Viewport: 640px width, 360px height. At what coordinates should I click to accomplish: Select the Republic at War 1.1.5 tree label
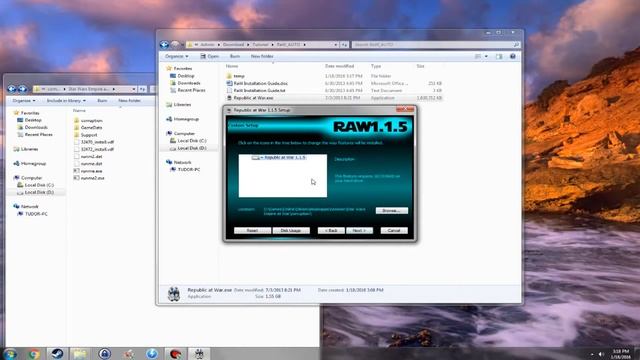pos(285,158)
